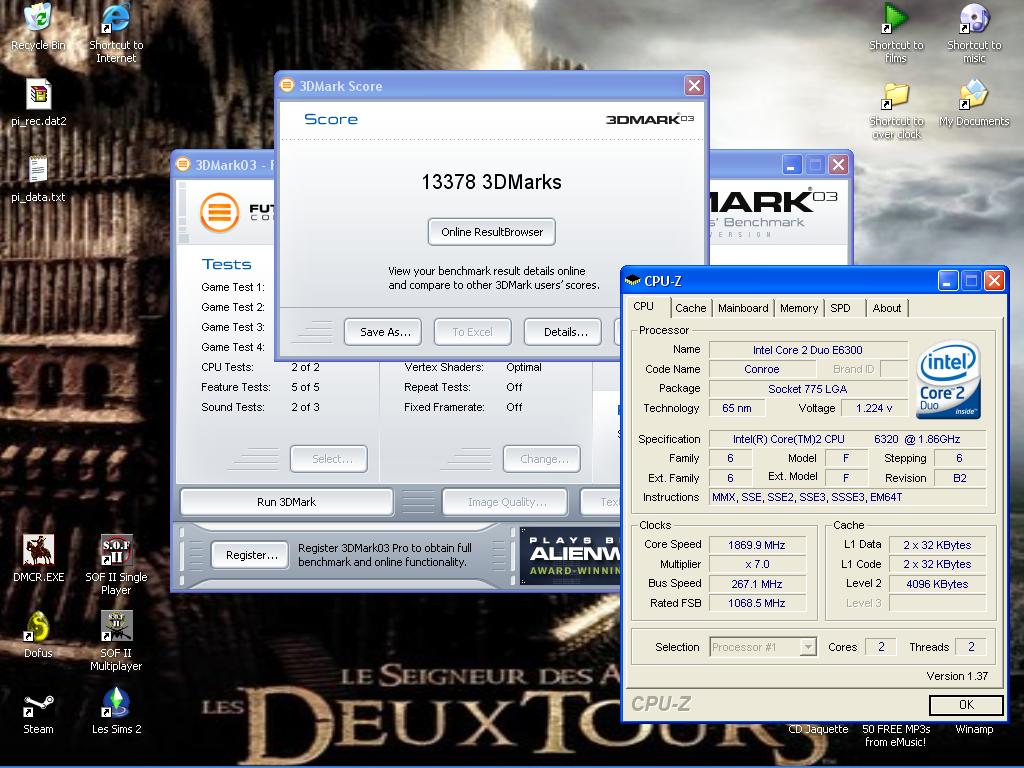
Task: Click the Intel Core 2 Duo logo
Action: pos(948,379)
